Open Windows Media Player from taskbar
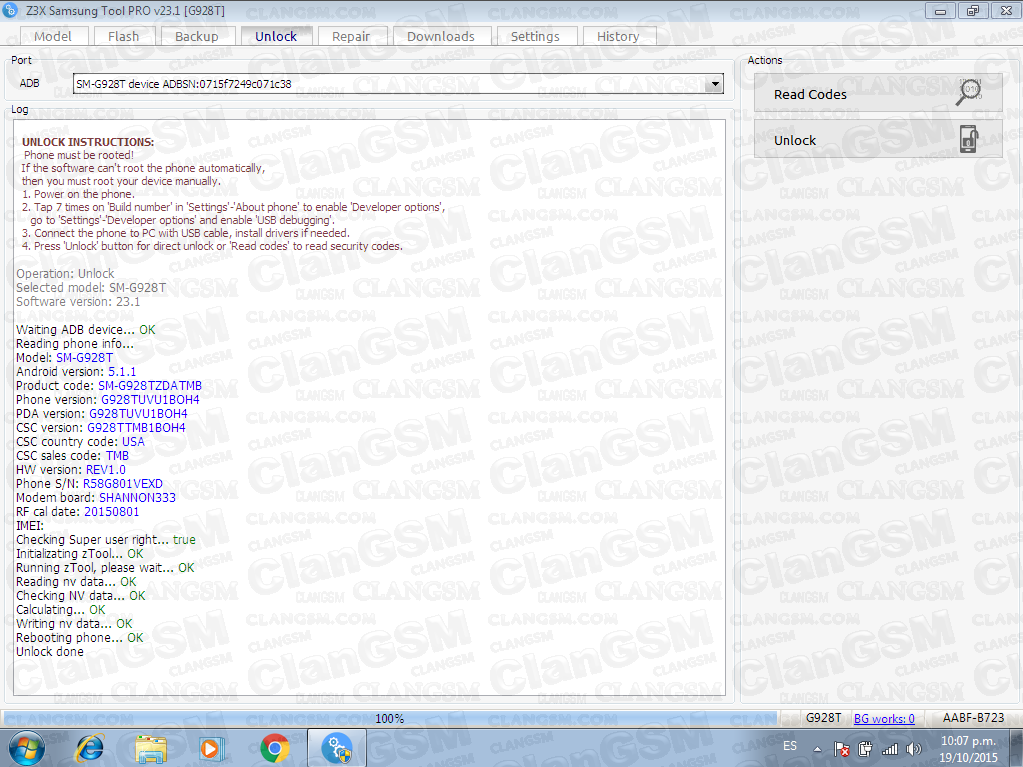Screen dimensions: 1023x767 click(210, 748)
